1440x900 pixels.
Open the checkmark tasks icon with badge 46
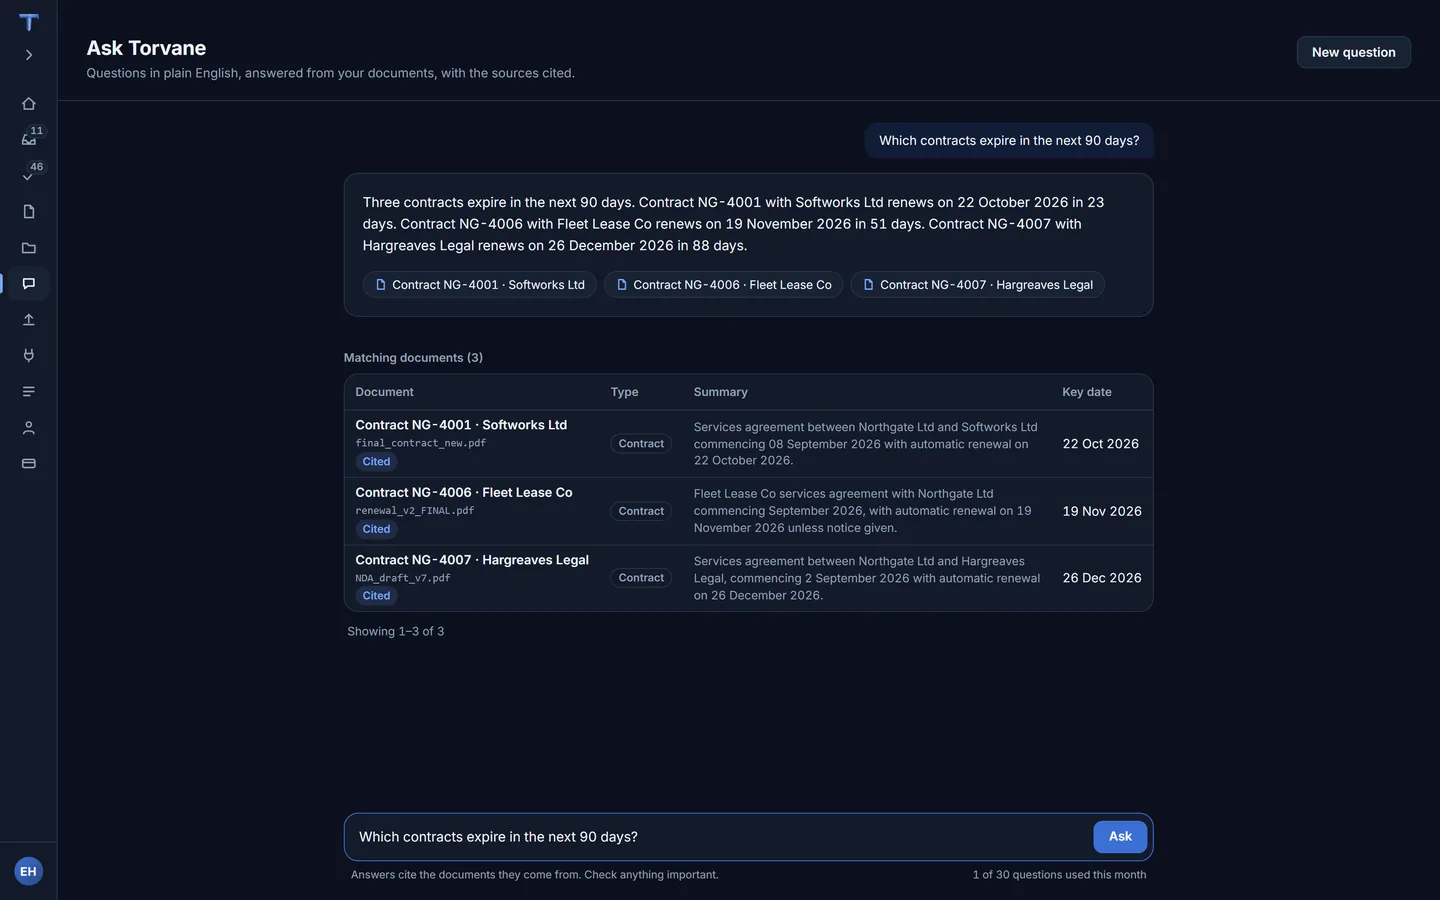click(29, 176)
